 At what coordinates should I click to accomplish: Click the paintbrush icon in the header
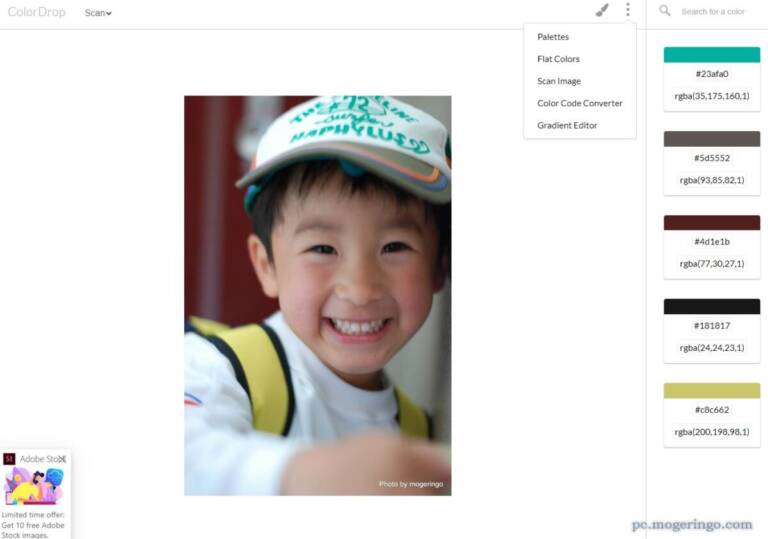point(602,11)
